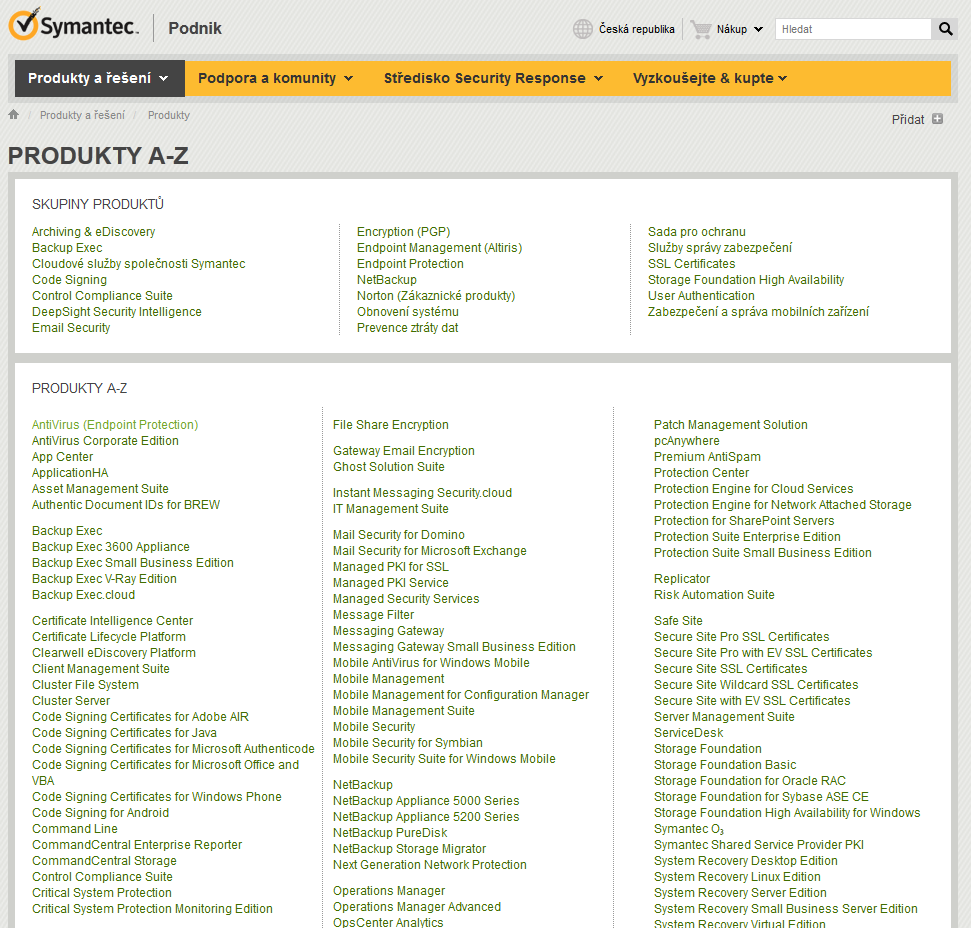The height and width of the screenshot is (928, 971).
Task: Open Instant Messaging Security.cloud
Action: [422, 493]
